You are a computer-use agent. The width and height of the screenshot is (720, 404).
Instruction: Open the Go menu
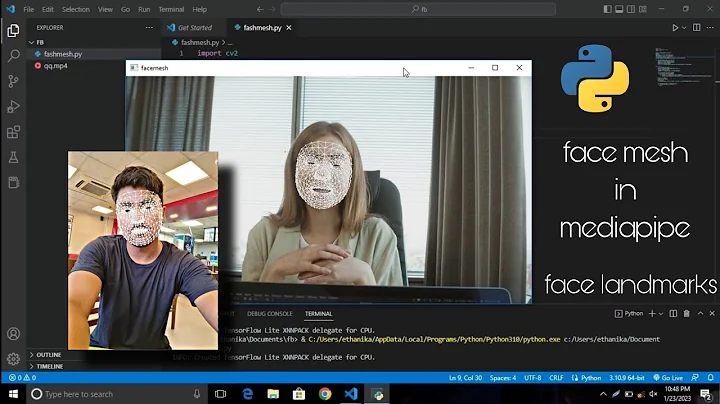[x=125, y=9]
